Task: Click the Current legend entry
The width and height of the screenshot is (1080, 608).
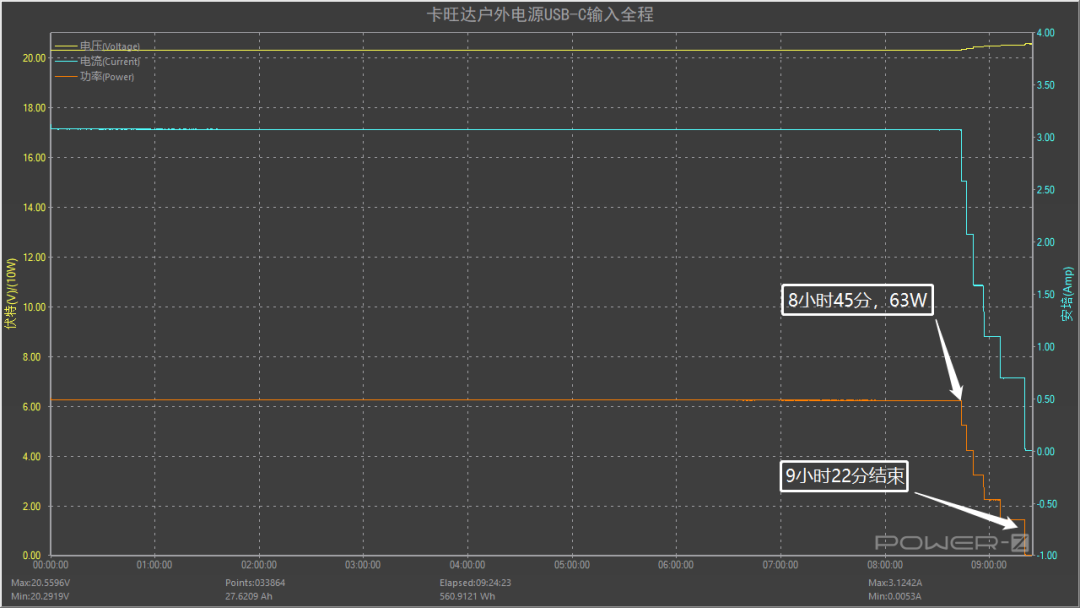Action: click(97, 61)
